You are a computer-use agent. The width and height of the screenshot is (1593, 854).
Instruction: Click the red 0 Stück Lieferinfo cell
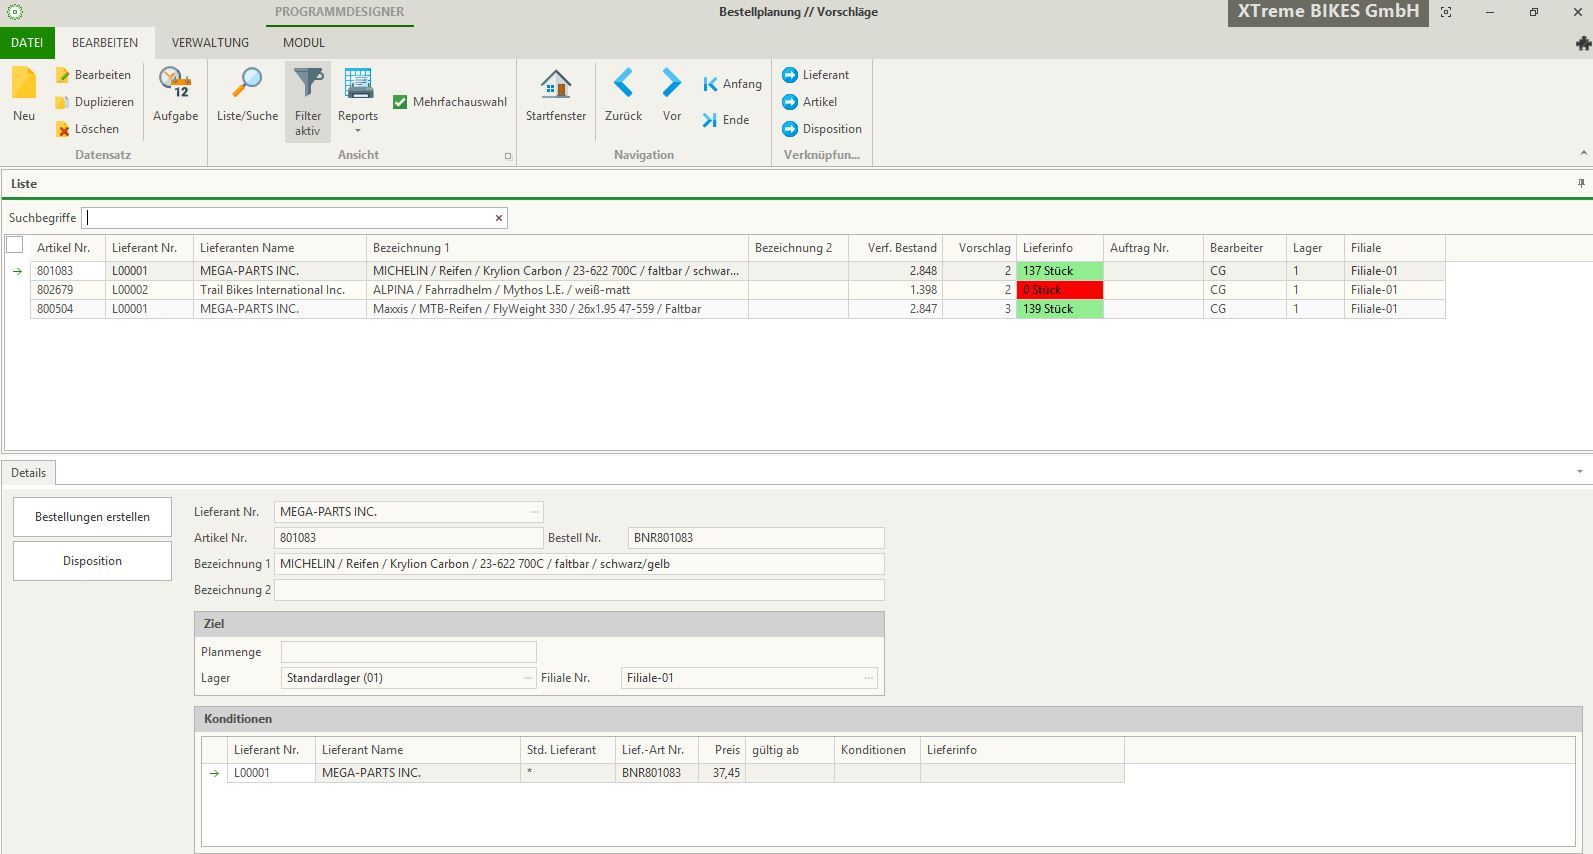point(1059,290)
